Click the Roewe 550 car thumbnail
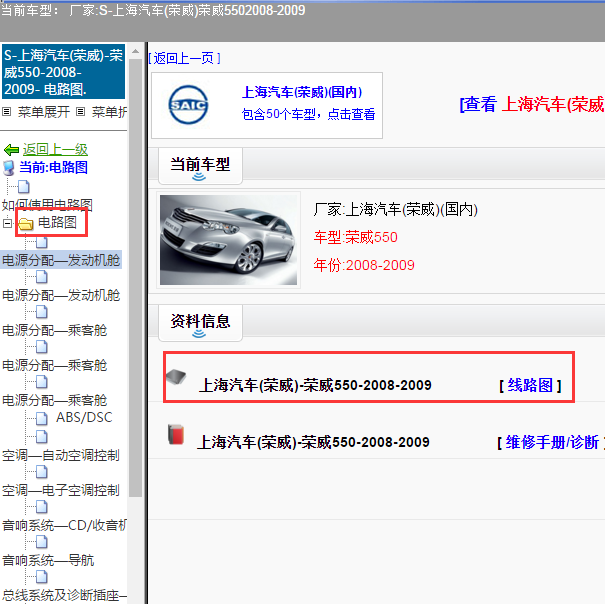 coord(228,240)
